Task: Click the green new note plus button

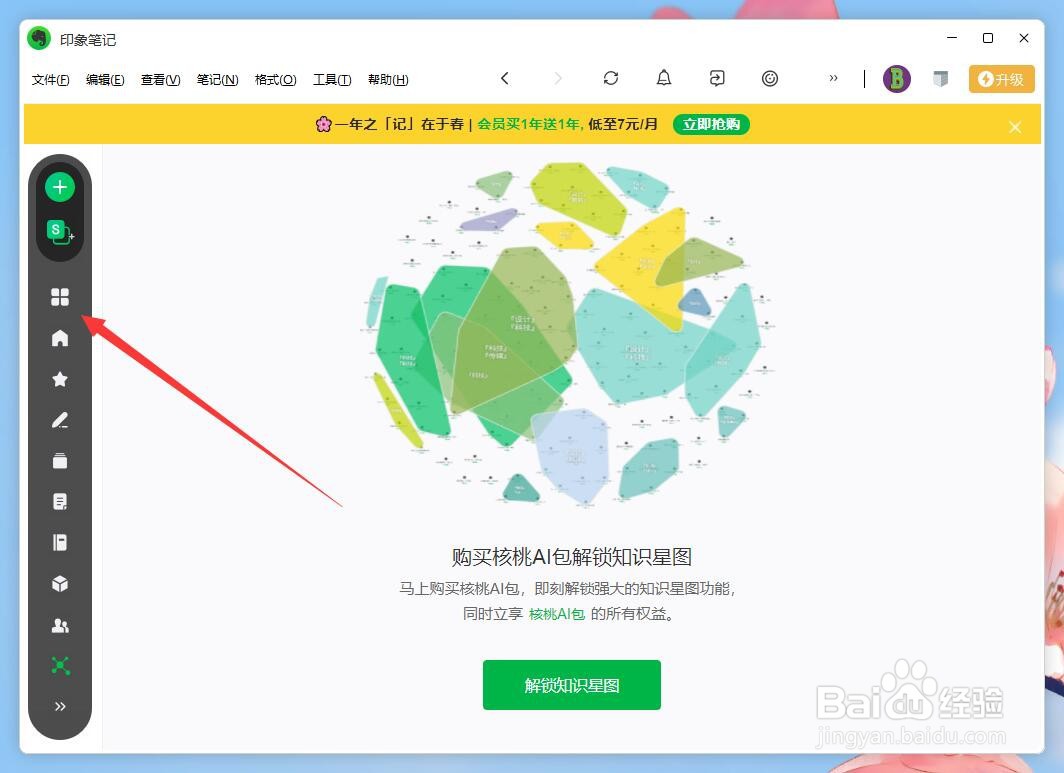Action: pyautogui.click(x=60, y=187)
